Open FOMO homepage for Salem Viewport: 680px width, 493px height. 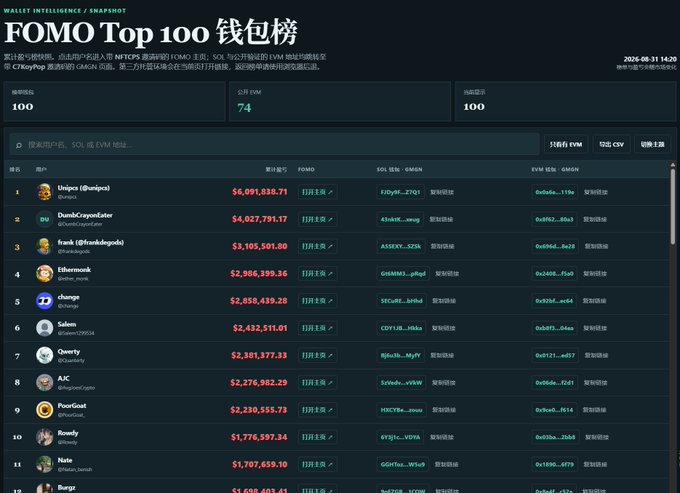click(317, 328)
